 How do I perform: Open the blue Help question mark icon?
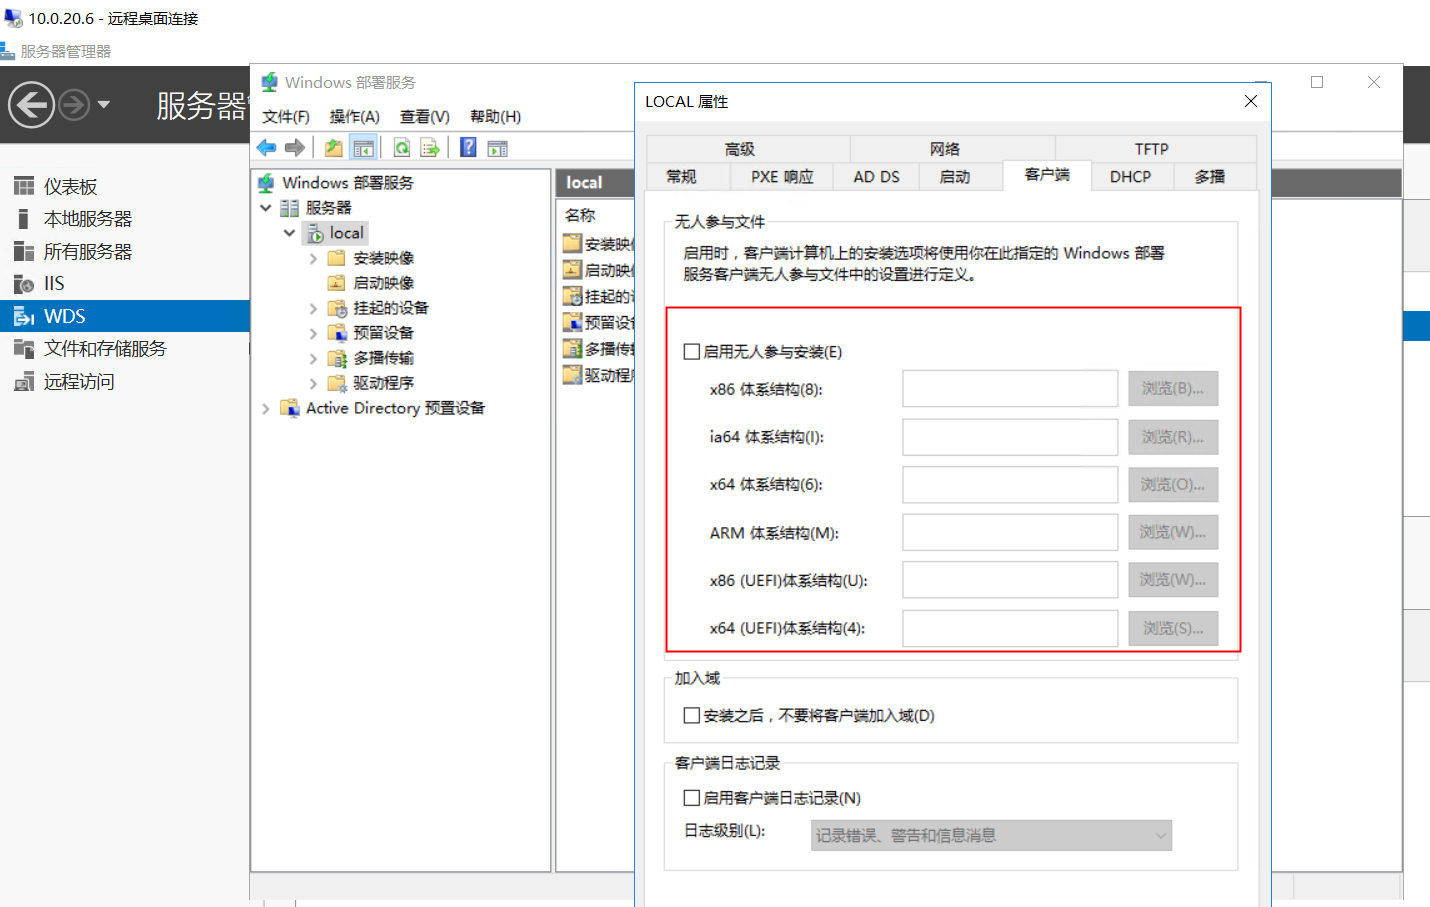click(468, 148)
